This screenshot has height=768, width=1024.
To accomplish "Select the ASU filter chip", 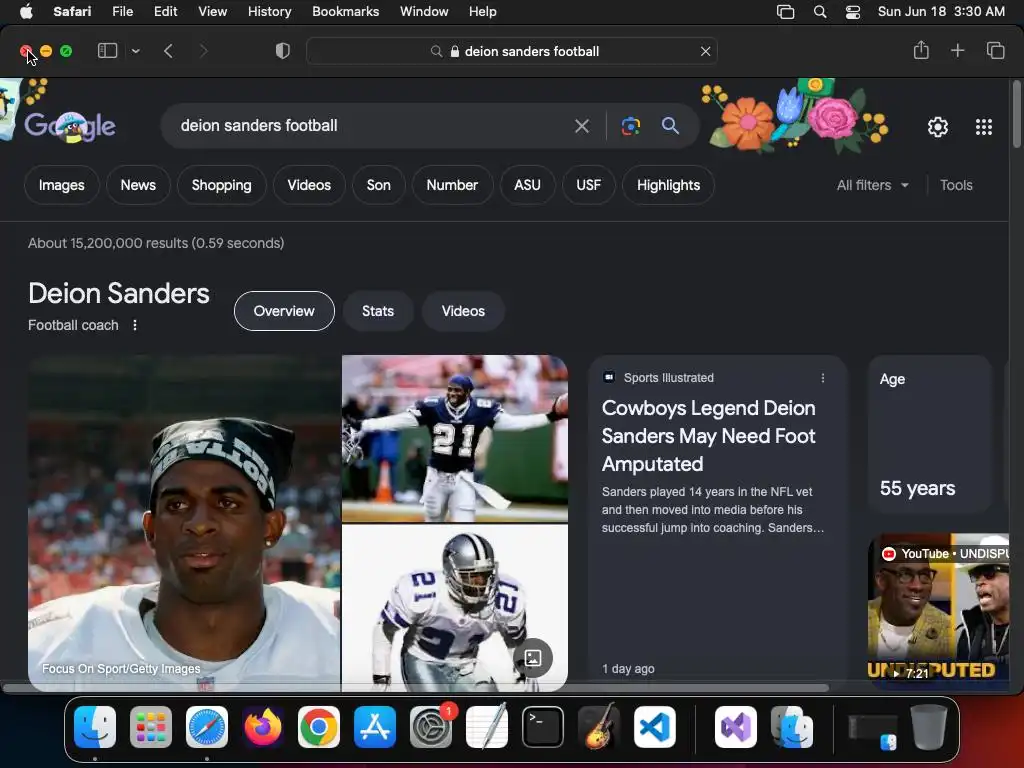I will [527, 185].
